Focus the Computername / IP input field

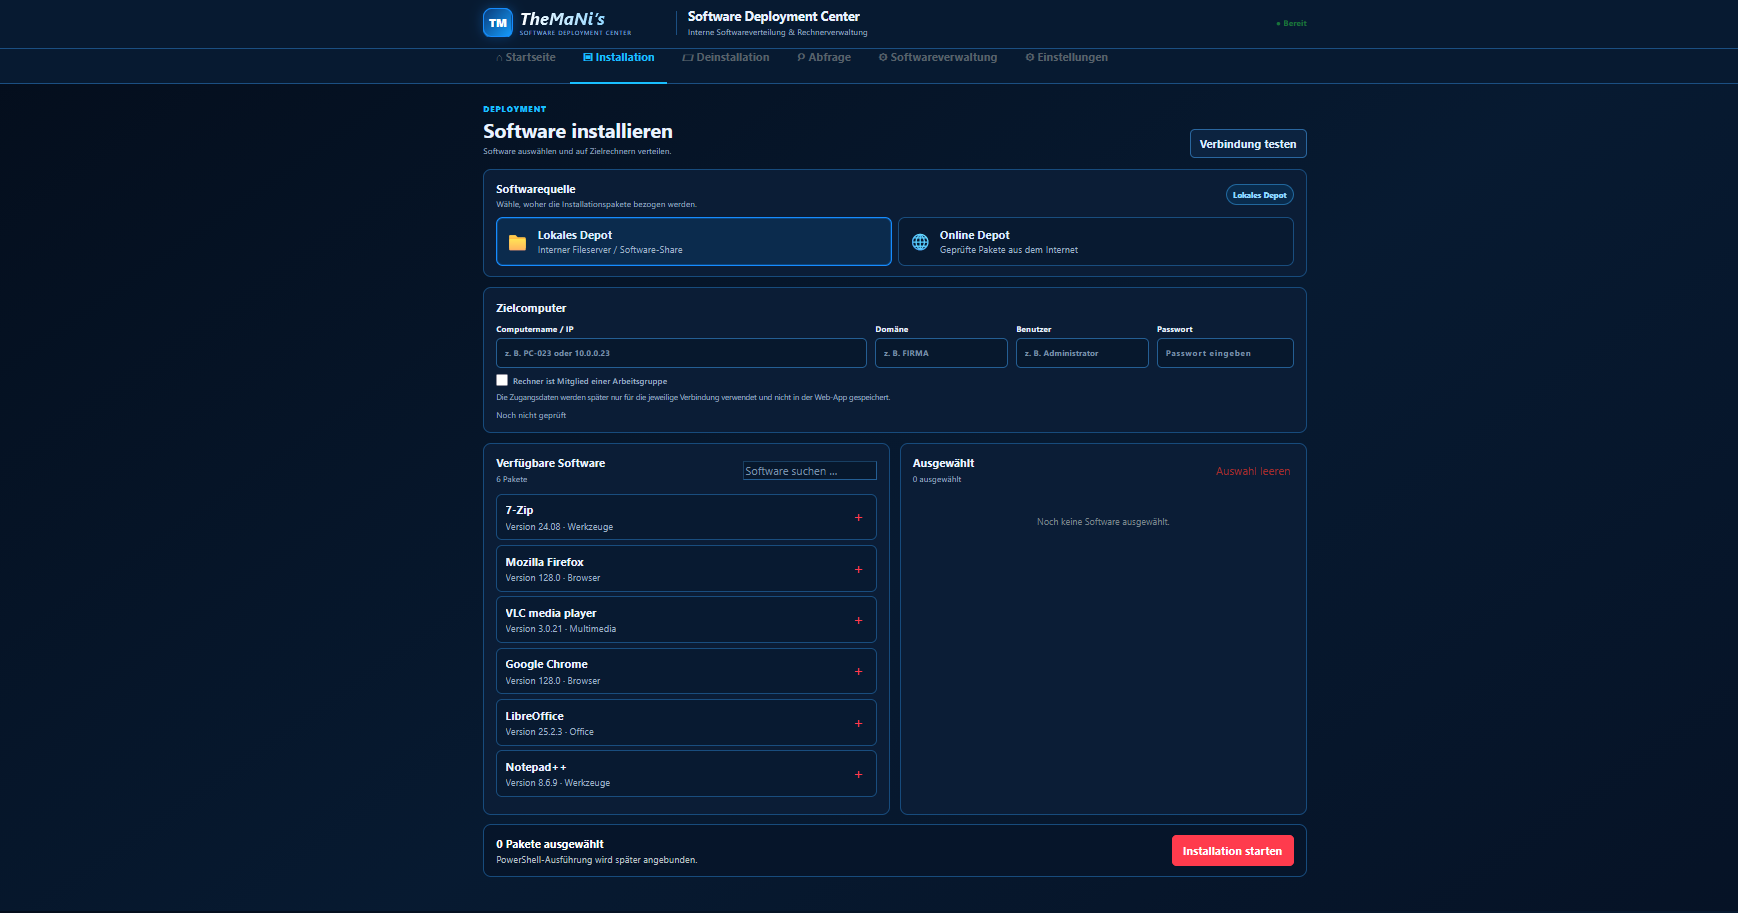coord(681,353)
